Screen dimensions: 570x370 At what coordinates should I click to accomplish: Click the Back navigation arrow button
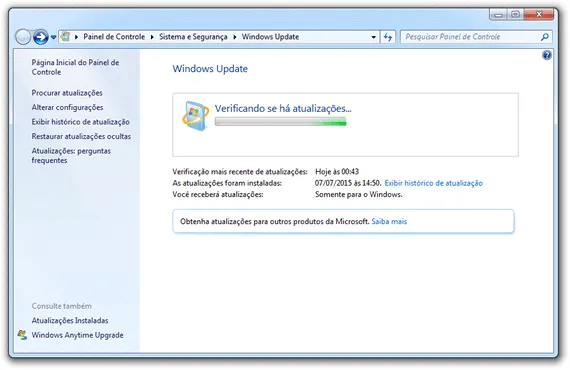pos(23,37)
